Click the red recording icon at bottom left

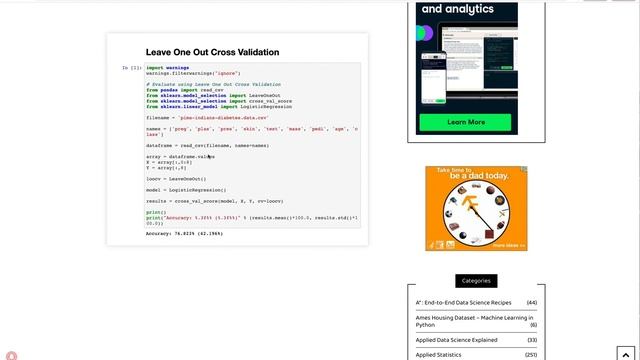pos(11,356)
